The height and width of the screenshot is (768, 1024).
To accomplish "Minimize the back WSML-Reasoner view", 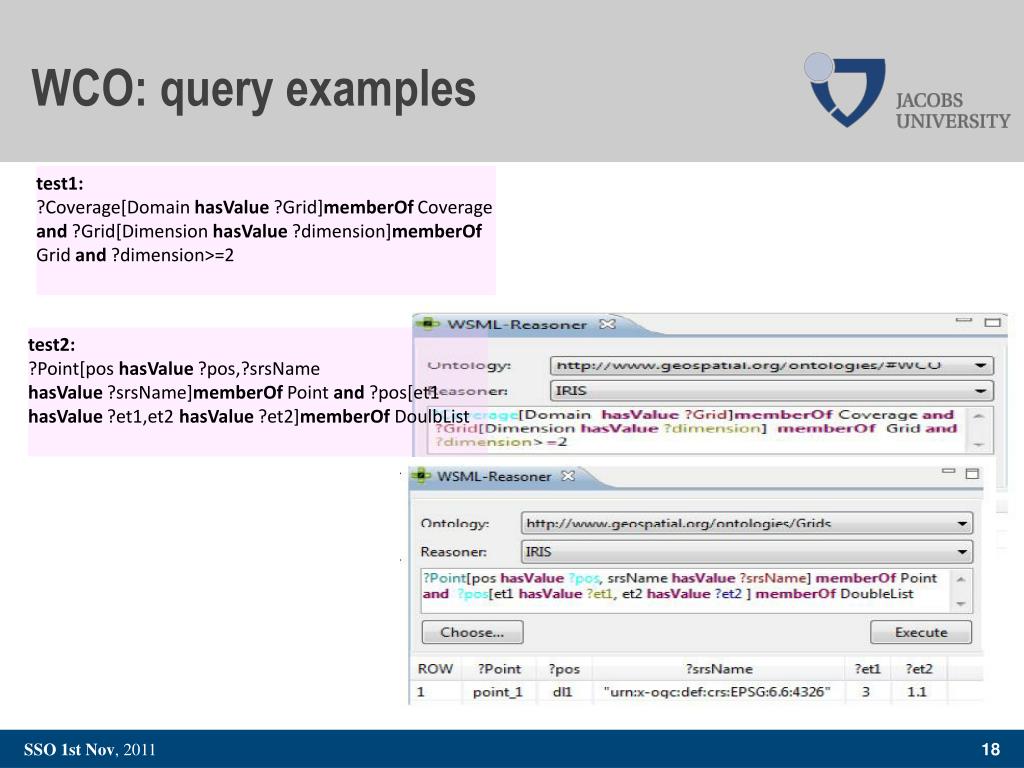I will tap(964, 320).
